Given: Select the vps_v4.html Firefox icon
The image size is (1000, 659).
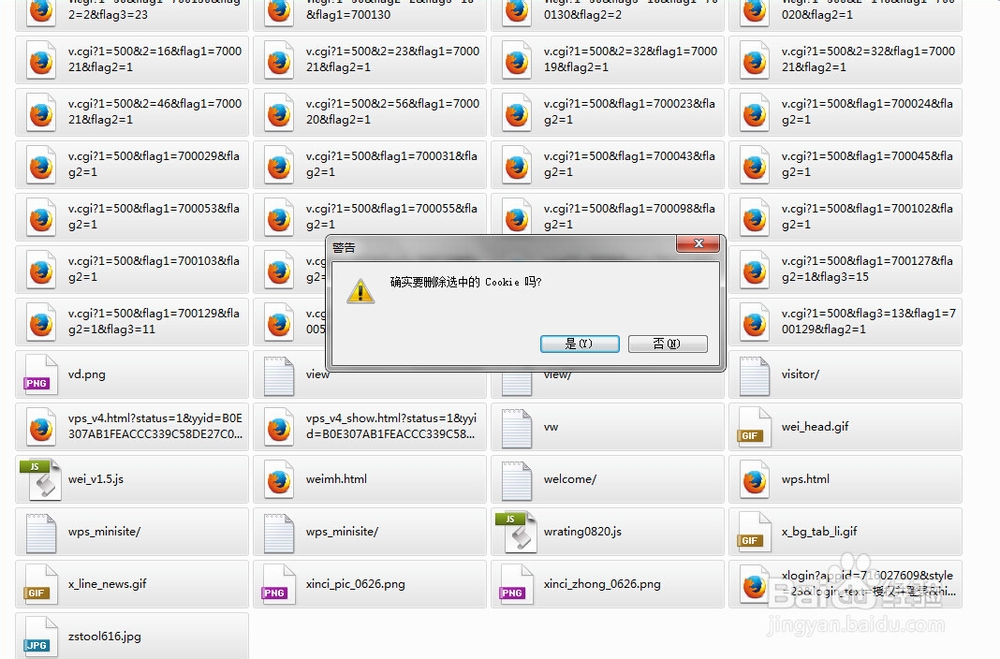Looking at the screenshot, I should pyautogui.click(x=41, y=427).
